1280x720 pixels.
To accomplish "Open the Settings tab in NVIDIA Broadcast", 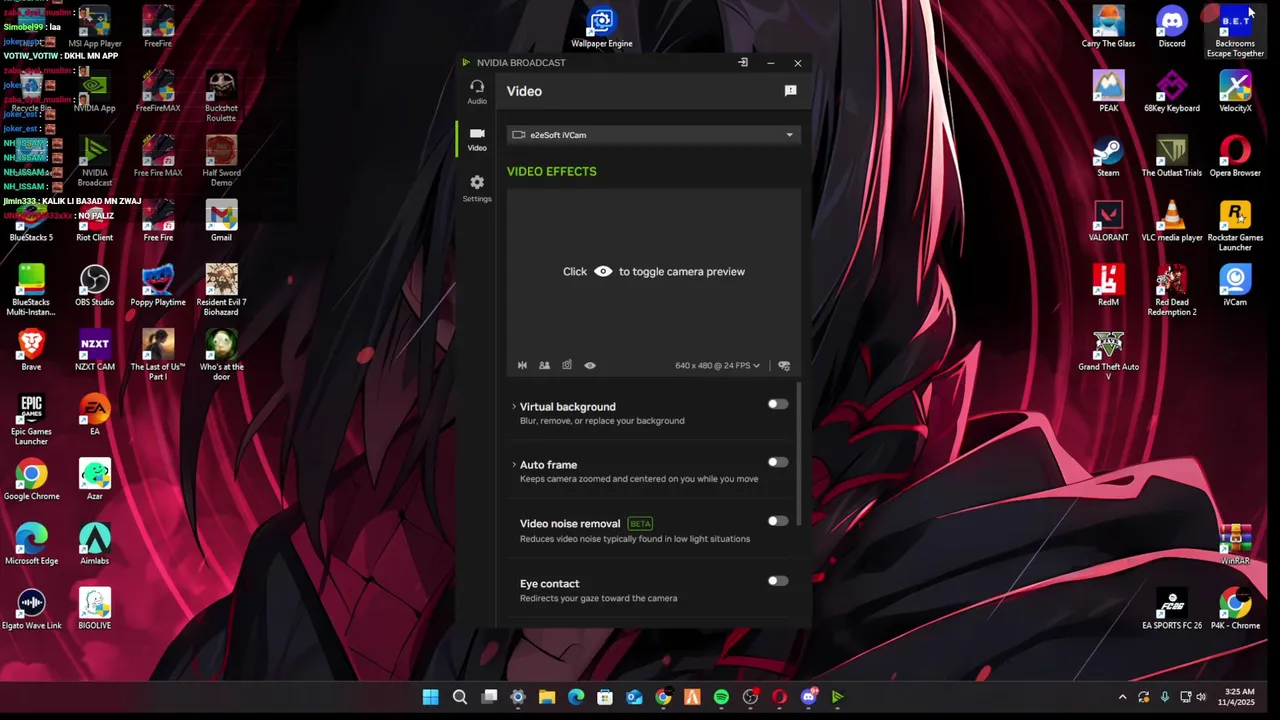I will pyautogui.click(x=477, y=188).
